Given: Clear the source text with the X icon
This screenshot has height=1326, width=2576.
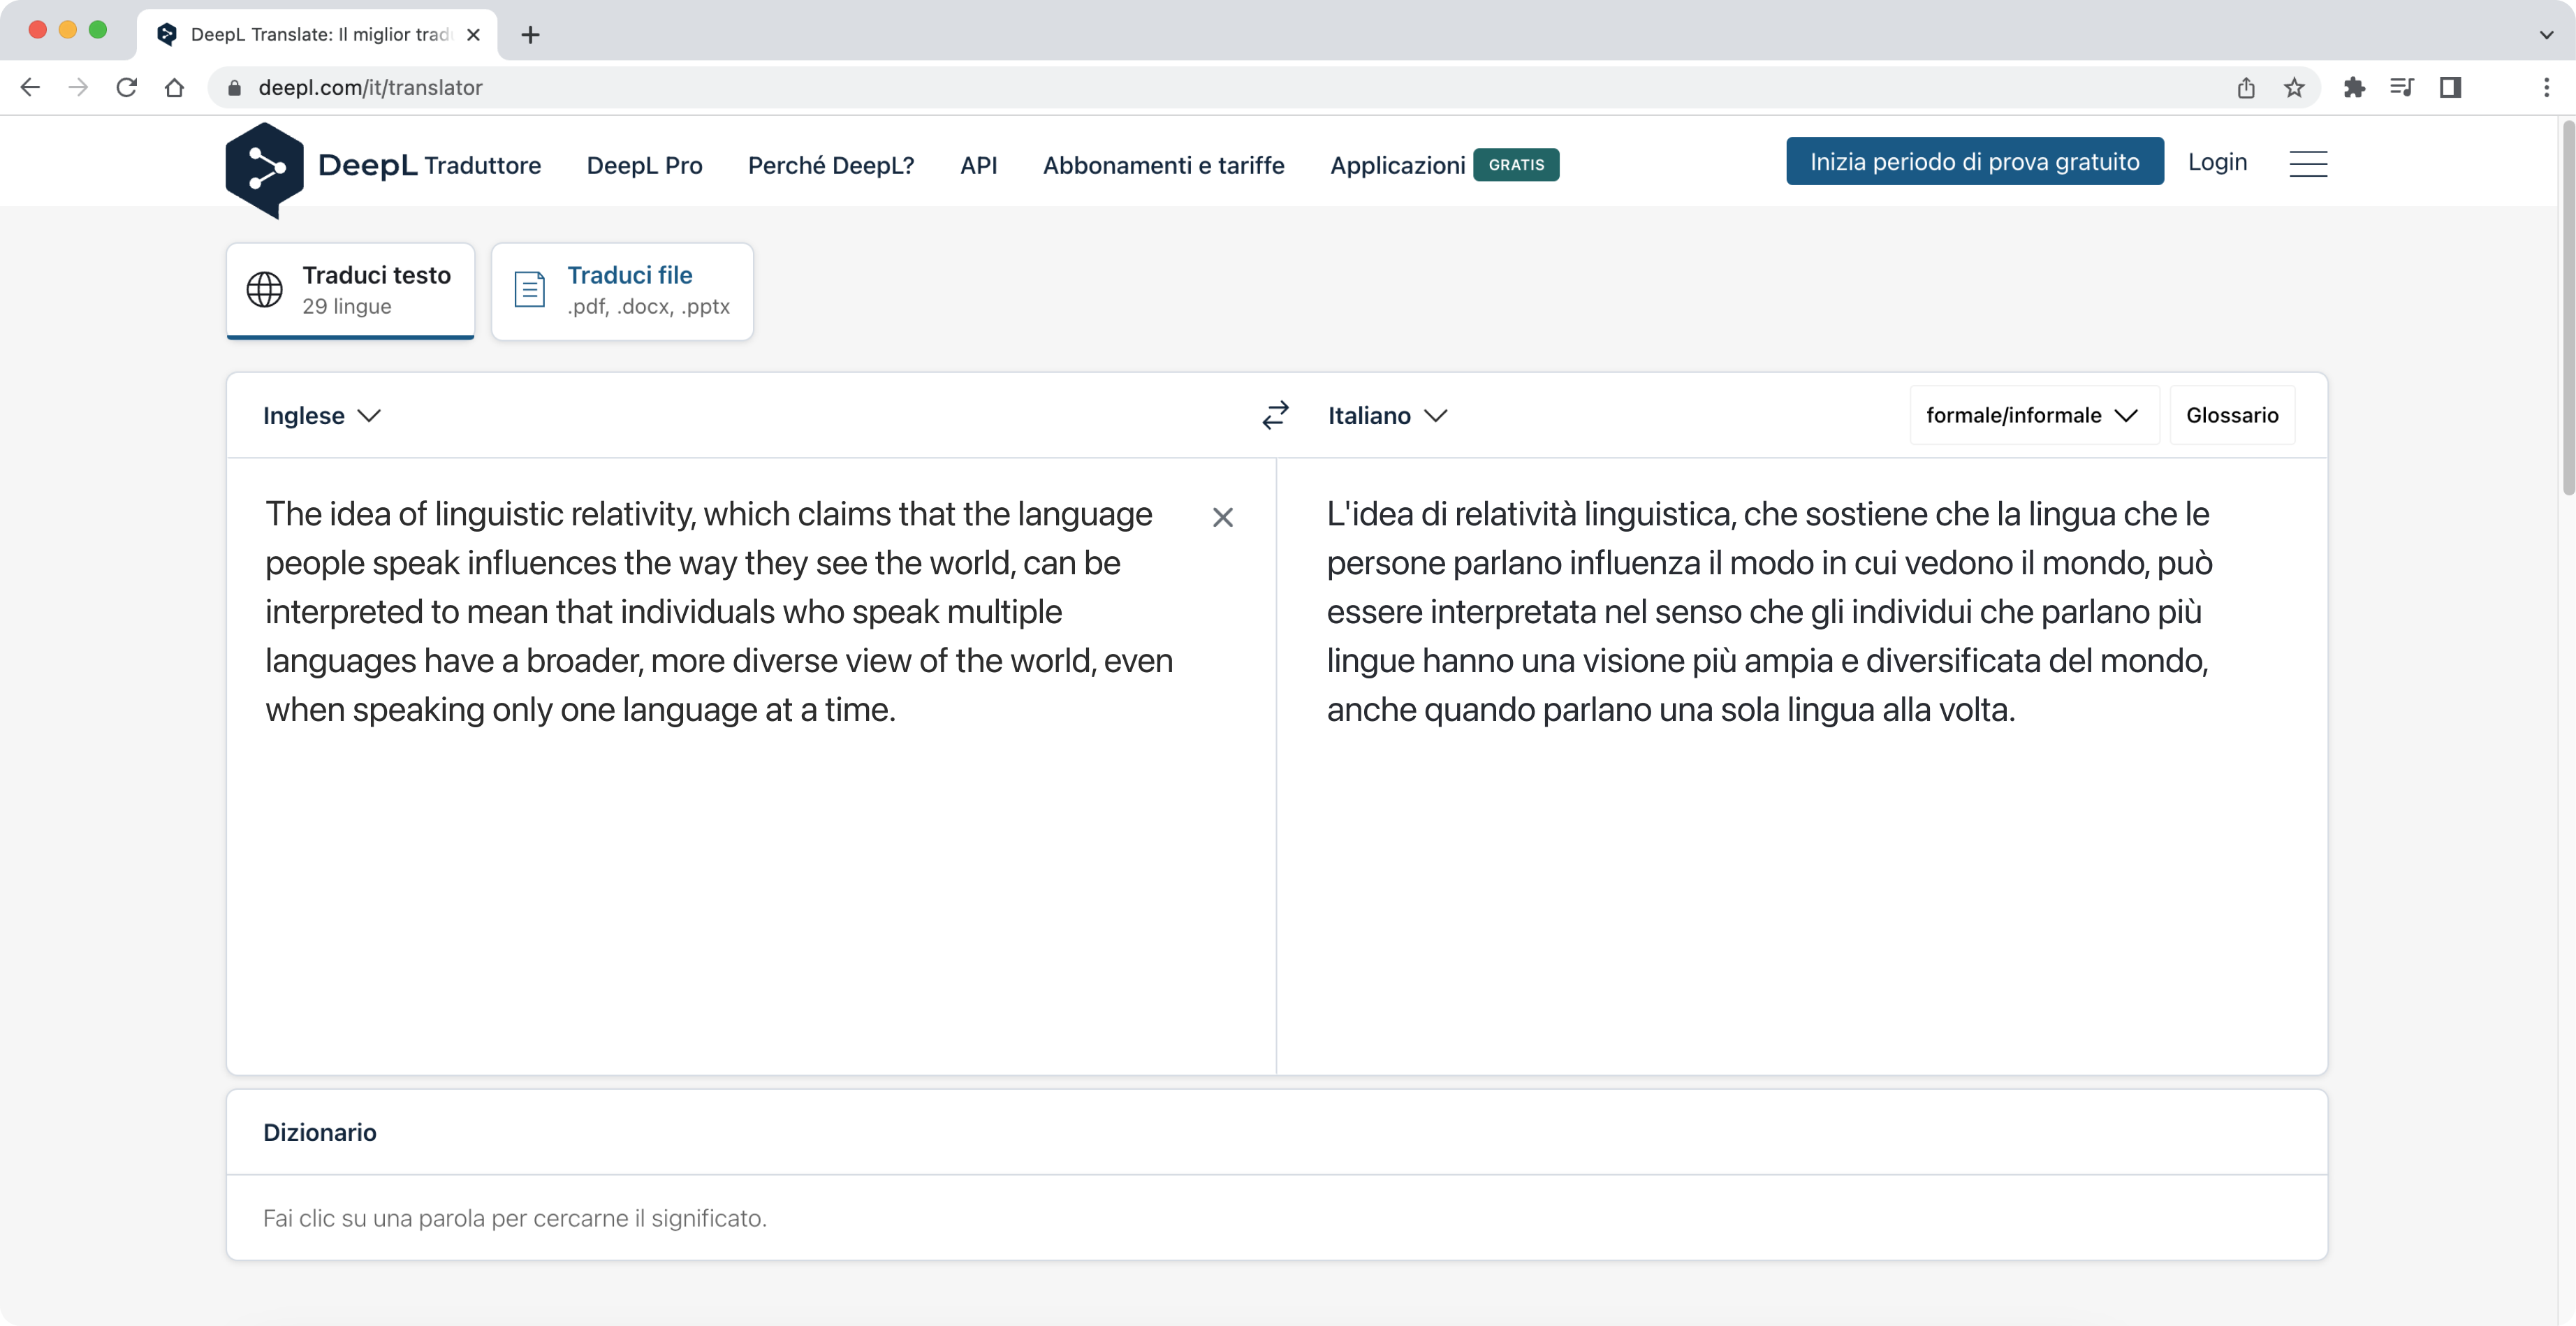Looking at the screenshot, I should (1223, 518).
